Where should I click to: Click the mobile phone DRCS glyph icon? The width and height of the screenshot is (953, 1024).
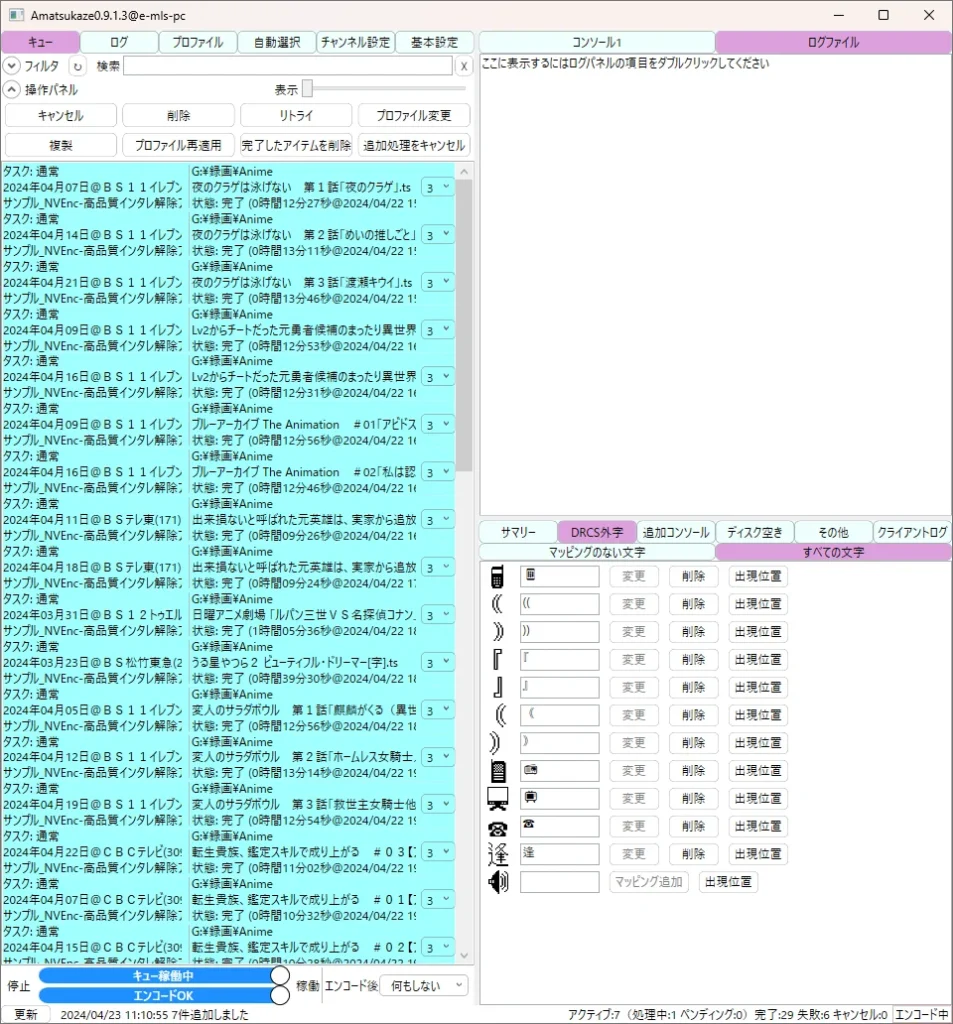(497, 577)
